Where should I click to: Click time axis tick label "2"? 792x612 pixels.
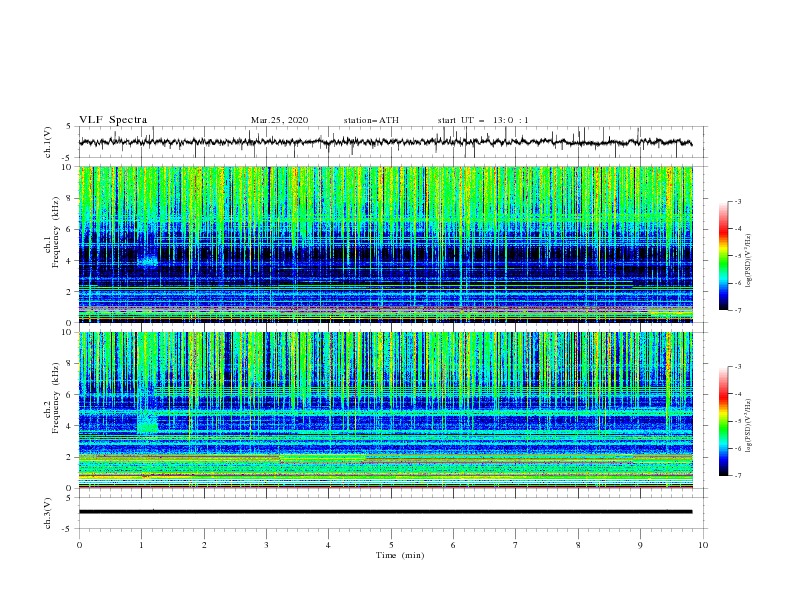pos(204,545)
